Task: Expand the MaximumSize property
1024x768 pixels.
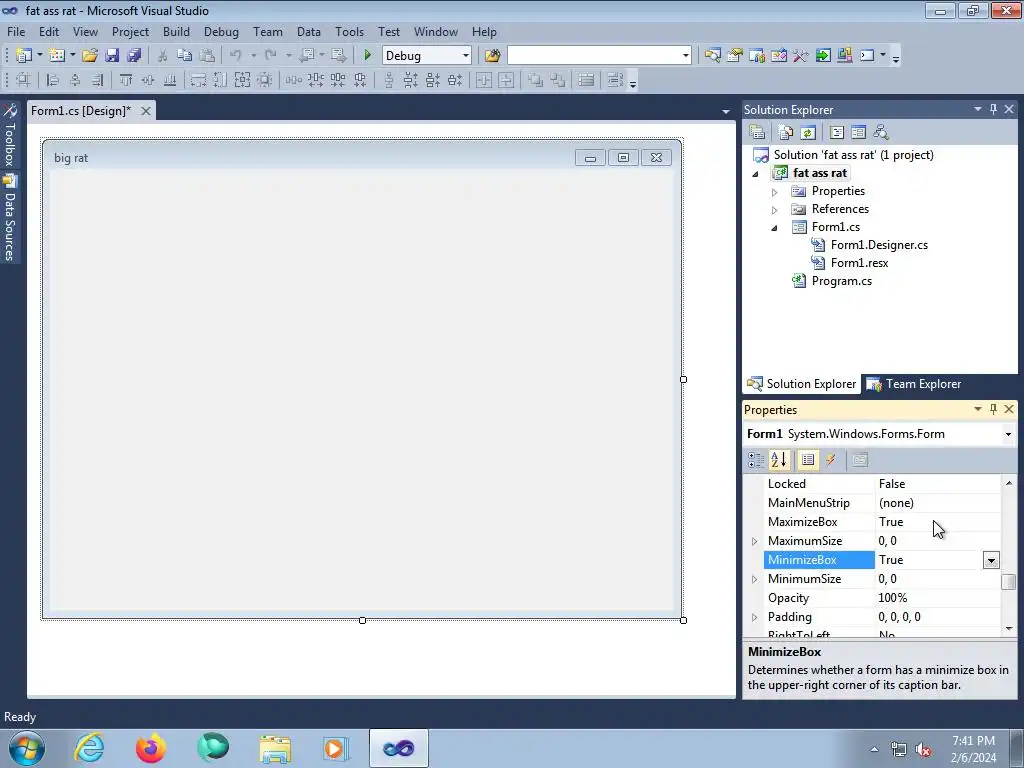Action: click(754, 541)
